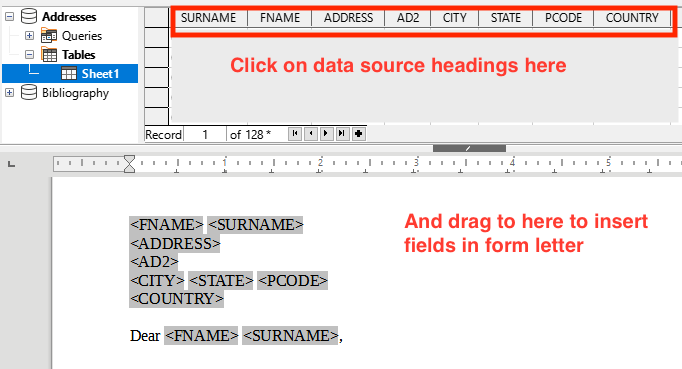Select the Addresses tree label
682x369 pixels.
click(x=69, y=17)
